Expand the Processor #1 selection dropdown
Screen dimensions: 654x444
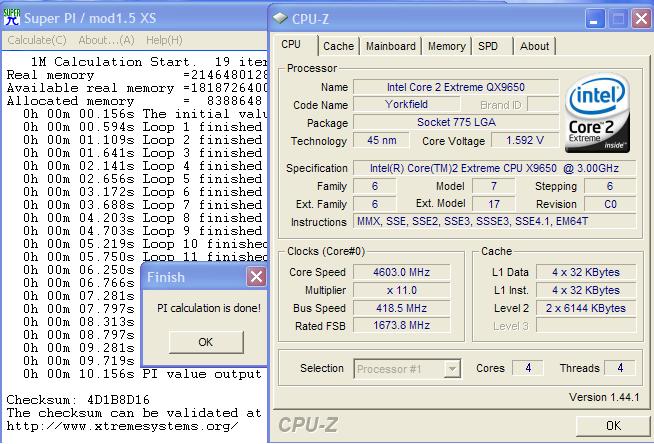[x=452, y=369]
